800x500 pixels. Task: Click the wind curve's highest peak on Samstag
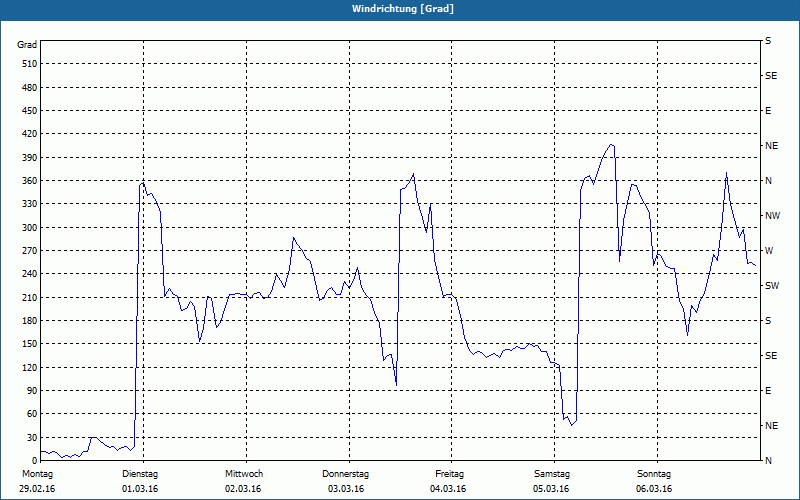pyautogui.click(x=611, y=145)
